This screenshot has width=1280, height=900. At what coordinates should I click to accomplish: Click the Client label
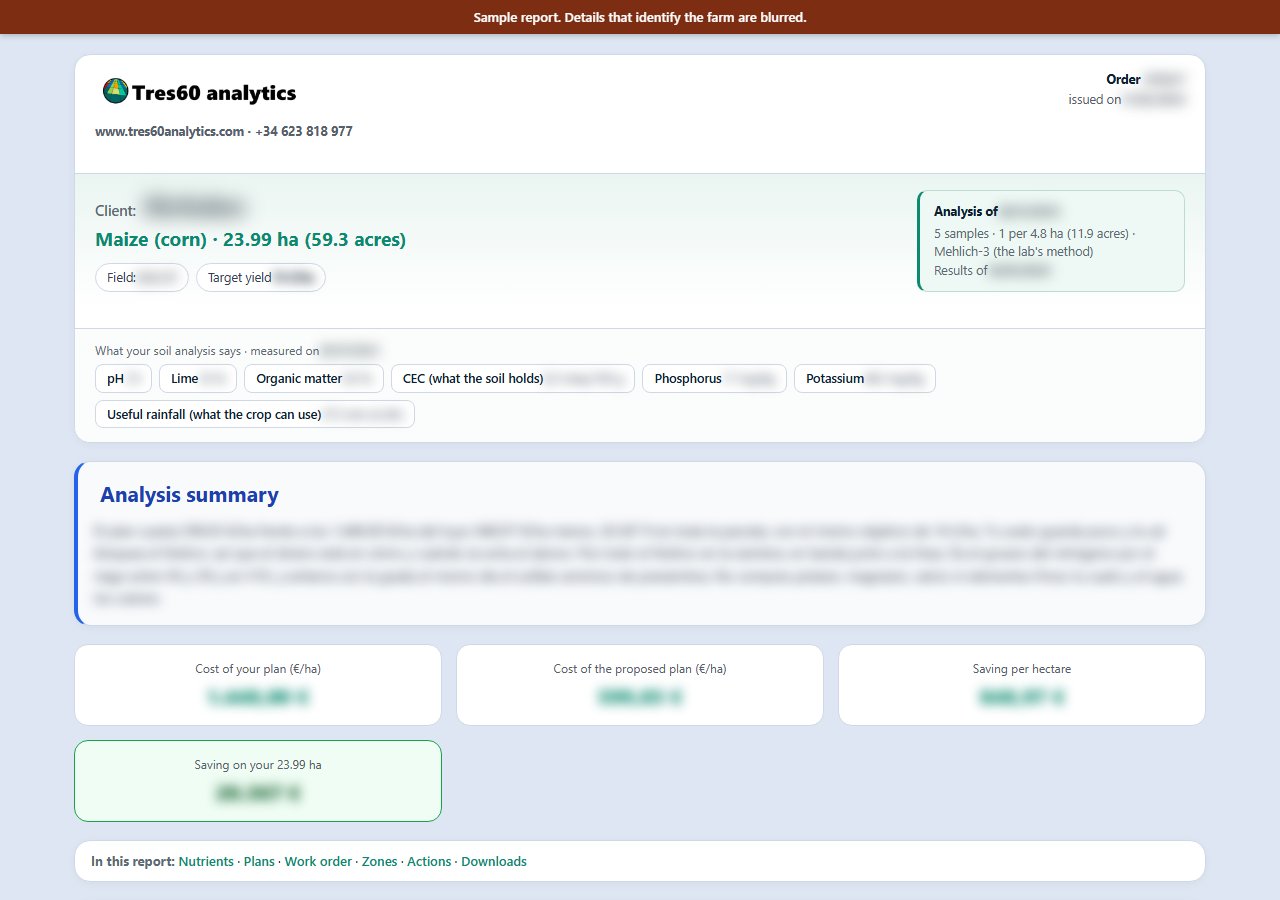[x=116, y=210]
